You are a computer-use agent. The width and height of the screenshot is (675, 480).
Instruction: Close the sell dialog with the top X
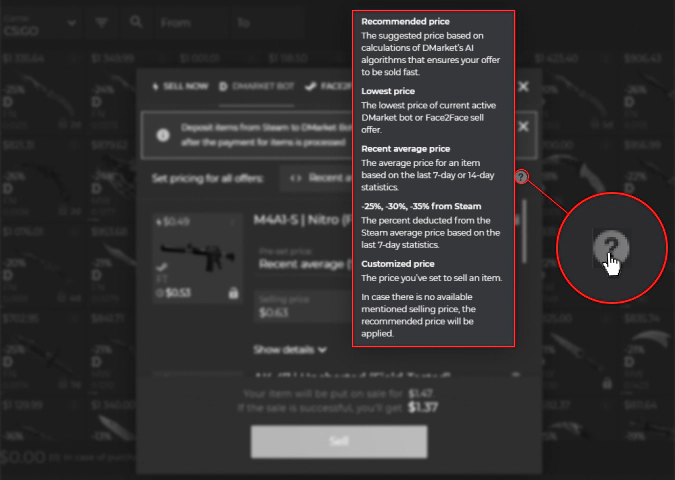pyautogui.click(x=523, y=87)
